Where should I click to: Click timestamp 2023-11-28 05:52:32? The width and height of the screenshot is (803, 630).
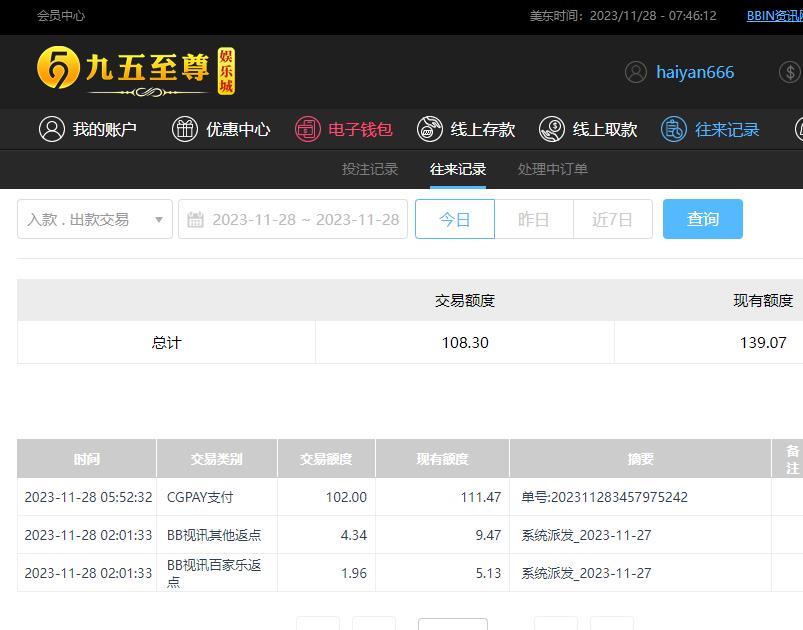pyautogui.click(x=88, y=497)
